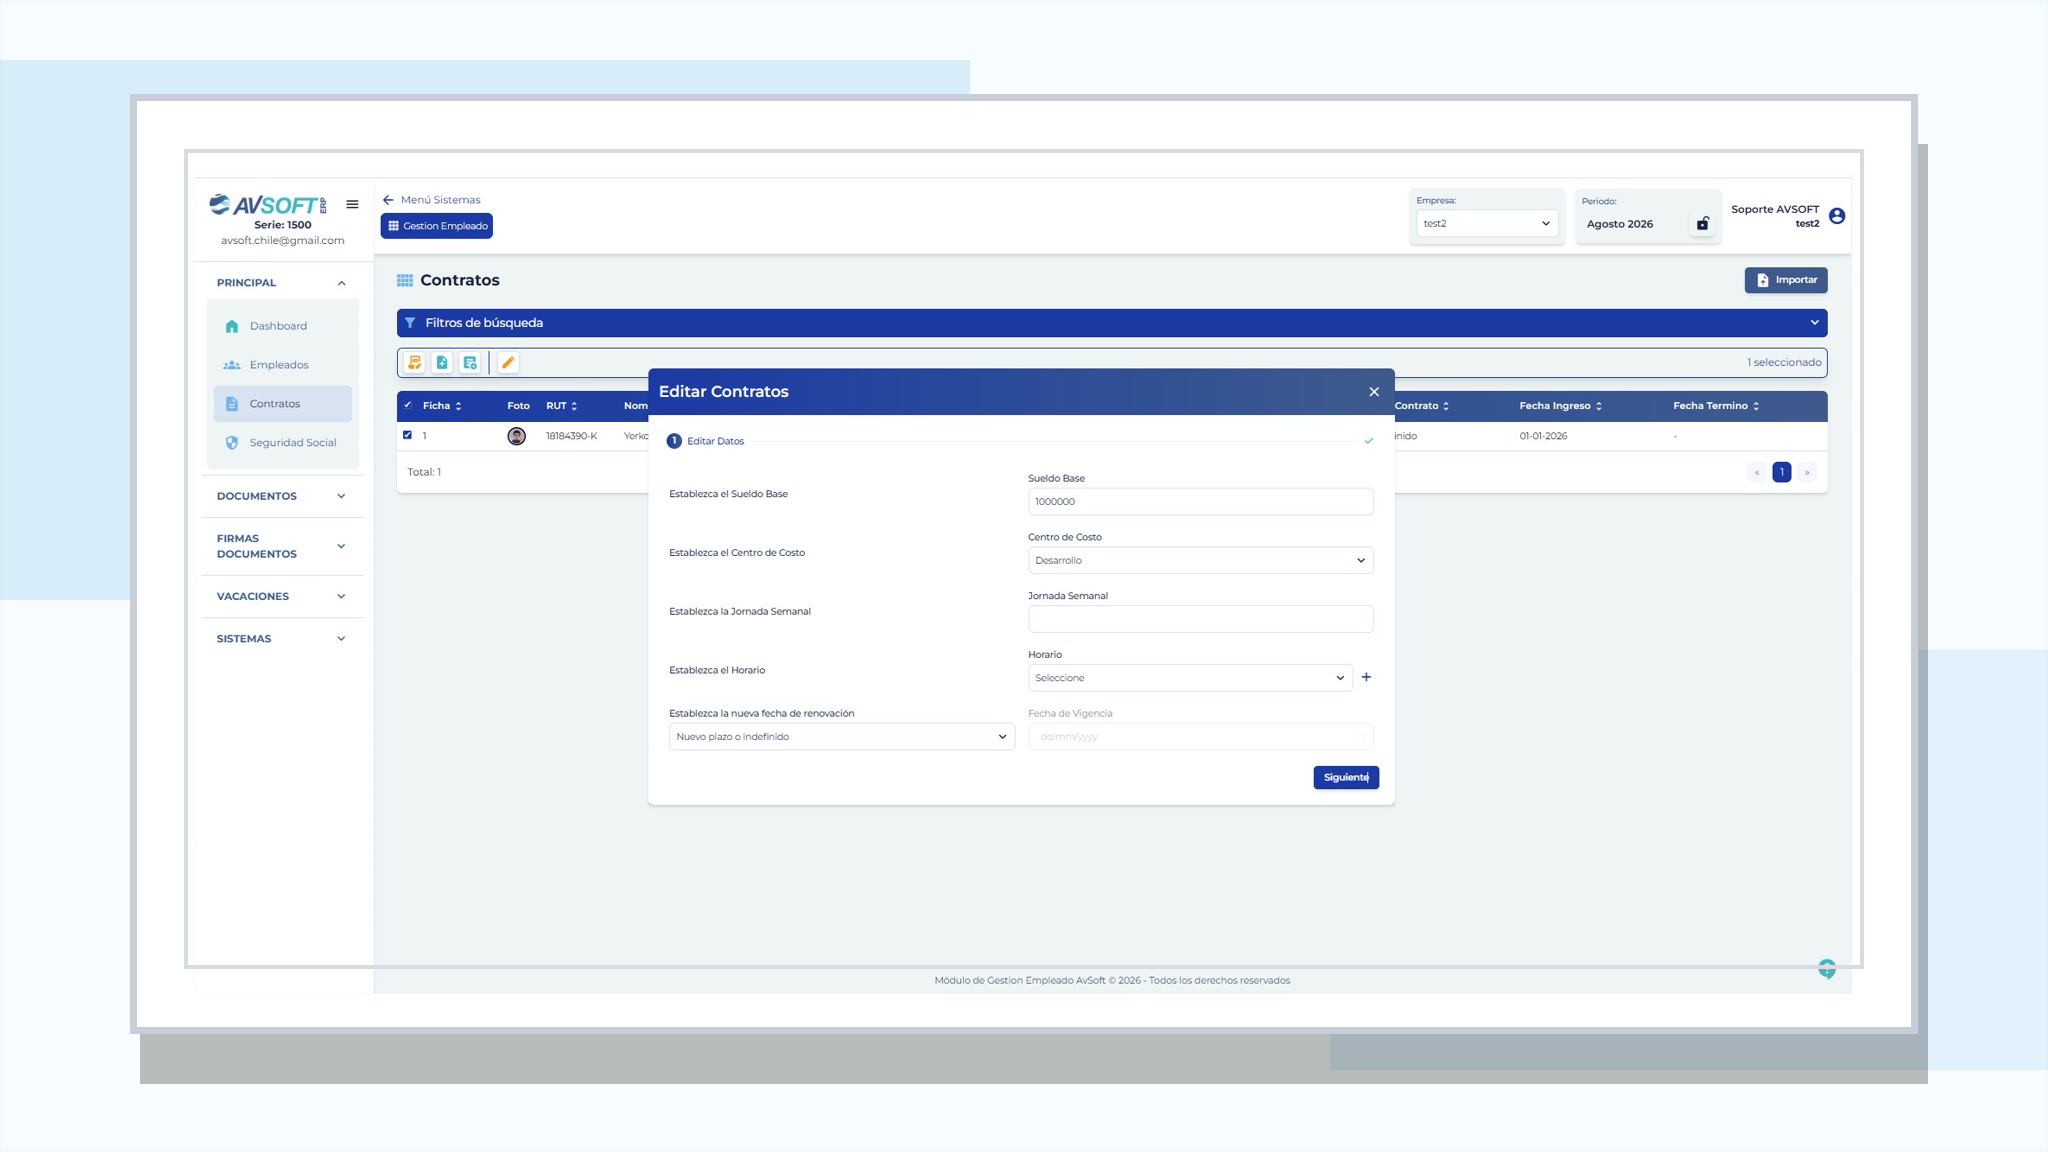
Task: Click the grid icon beside Contratos heading
Action: [405, 281]
